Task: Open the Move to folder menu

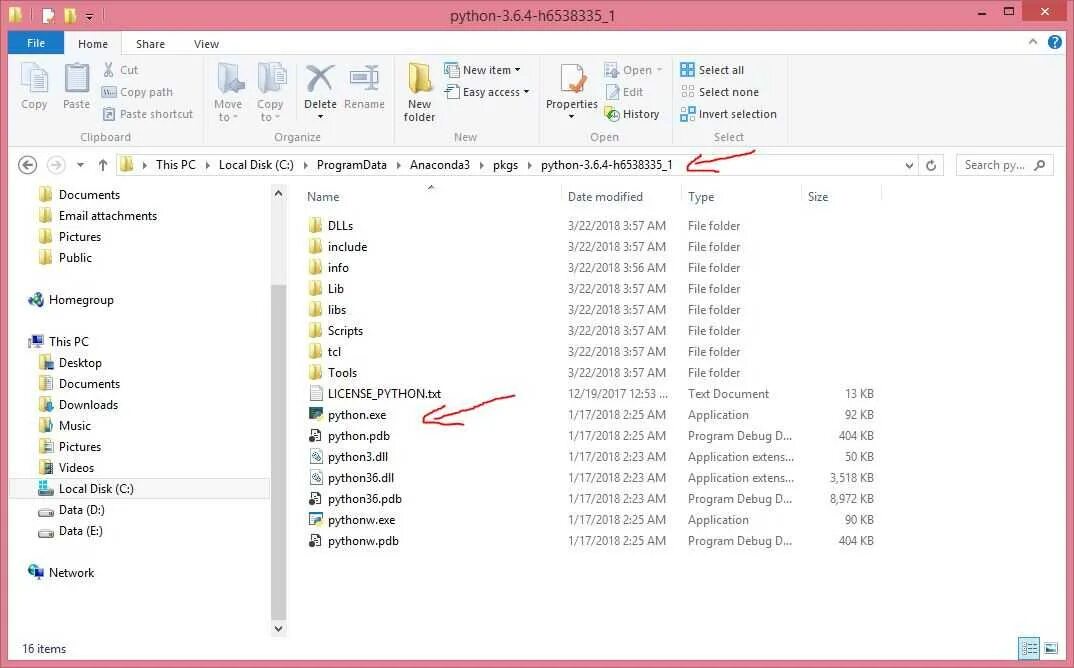Action: [x=228, y=92]
